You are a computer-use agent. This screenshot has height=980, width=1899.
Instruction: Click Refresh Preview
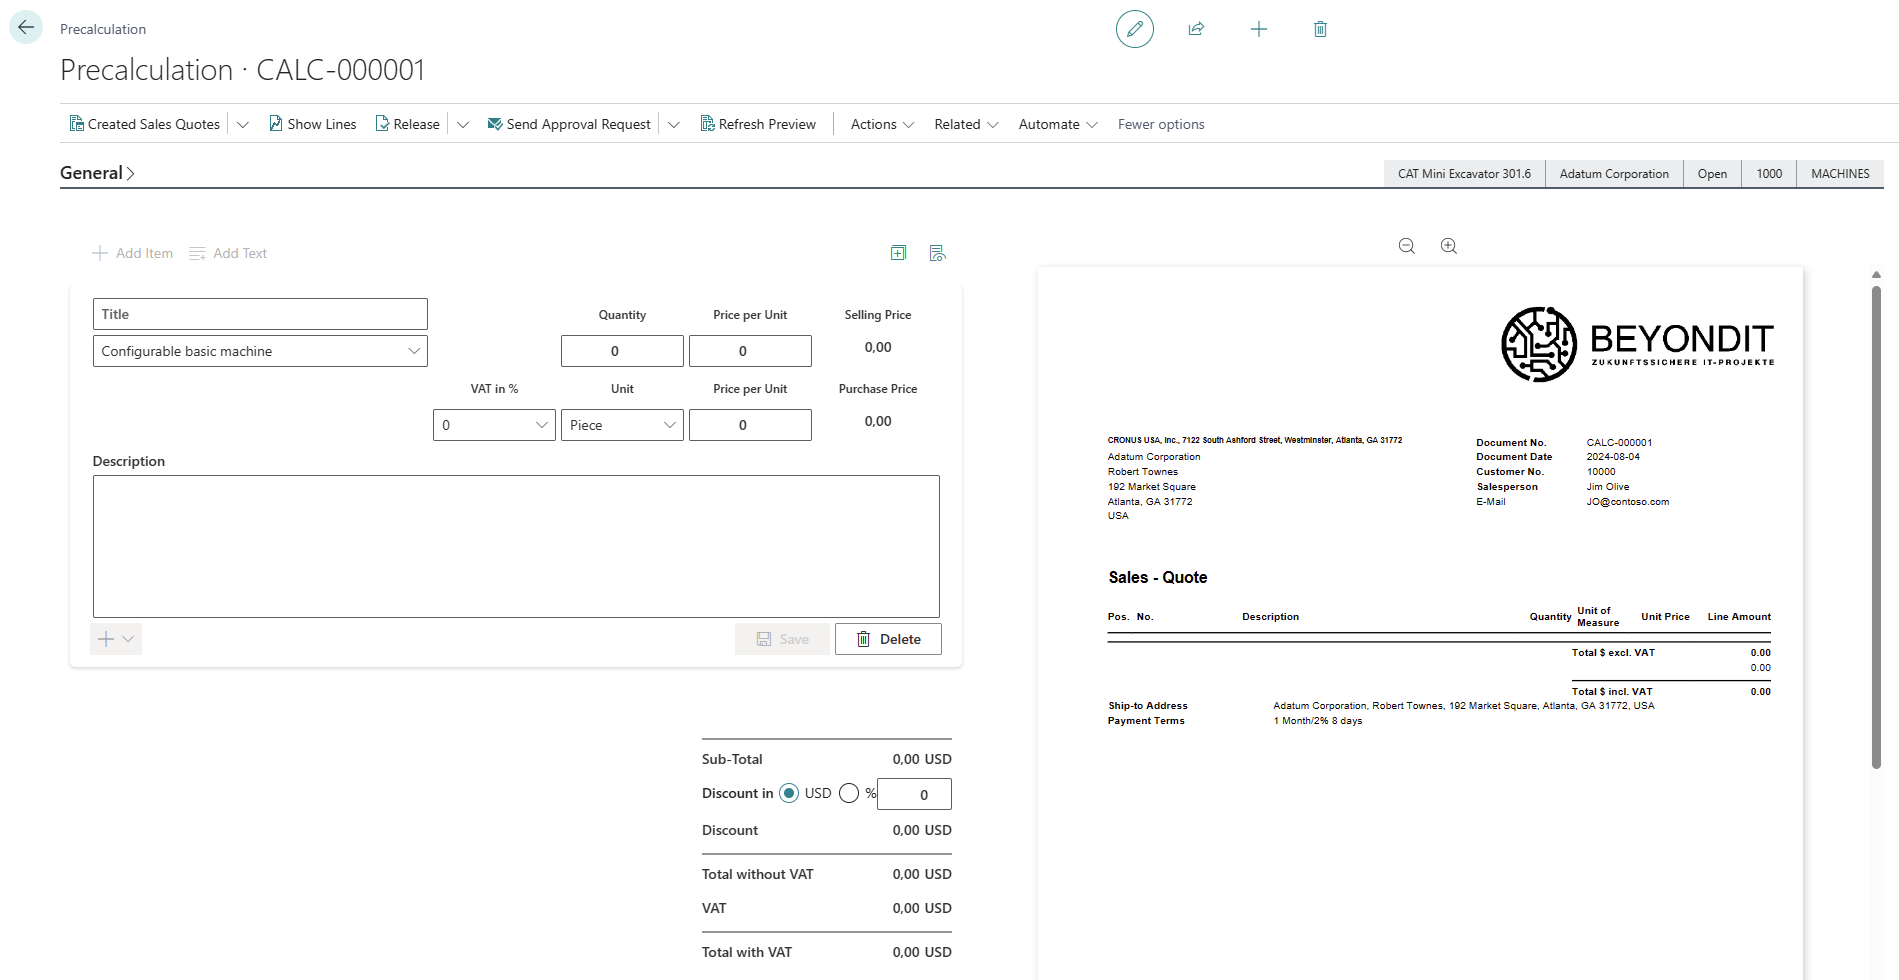758,124
